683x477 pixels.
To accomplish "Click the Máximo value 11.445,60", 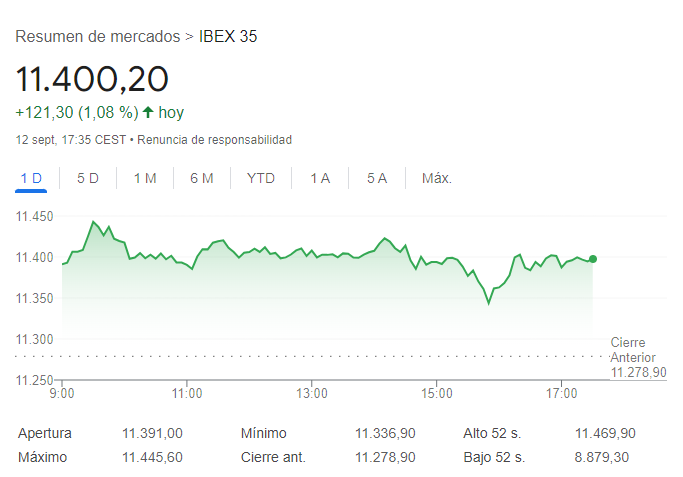I will tap(152, 457).
